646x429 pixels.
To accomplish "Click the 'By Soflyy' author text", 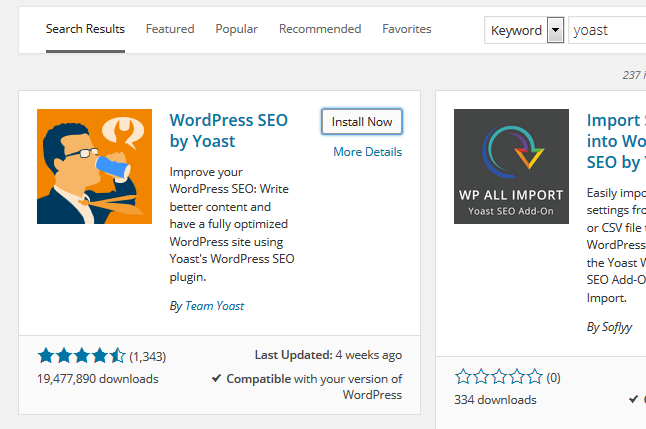I will point(609,327).
